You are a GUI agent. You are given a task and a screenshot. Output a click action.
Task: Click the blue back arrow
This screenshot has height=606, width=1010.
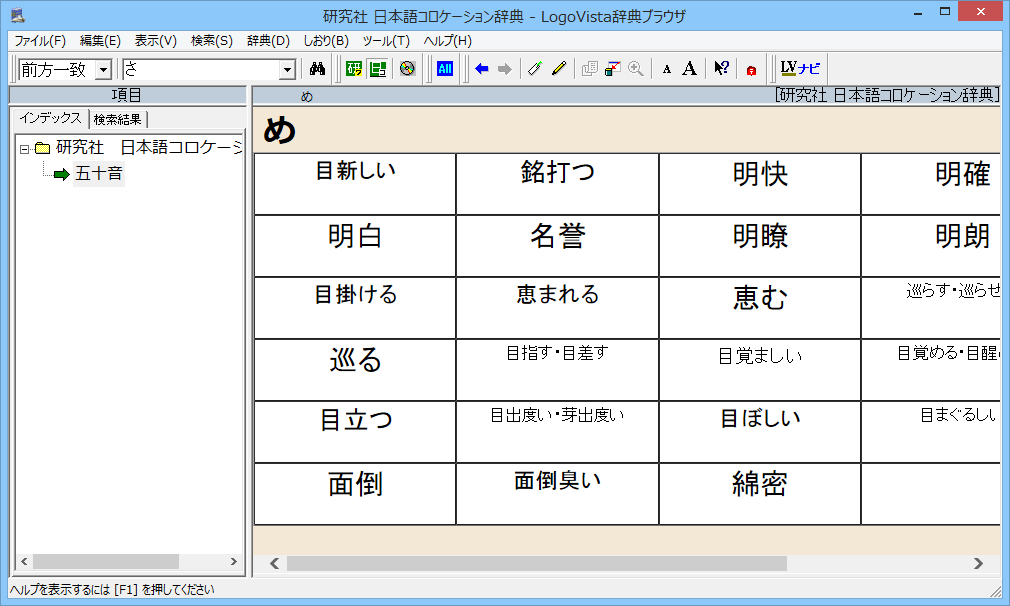pyautogui.click(x=482, y=69)
